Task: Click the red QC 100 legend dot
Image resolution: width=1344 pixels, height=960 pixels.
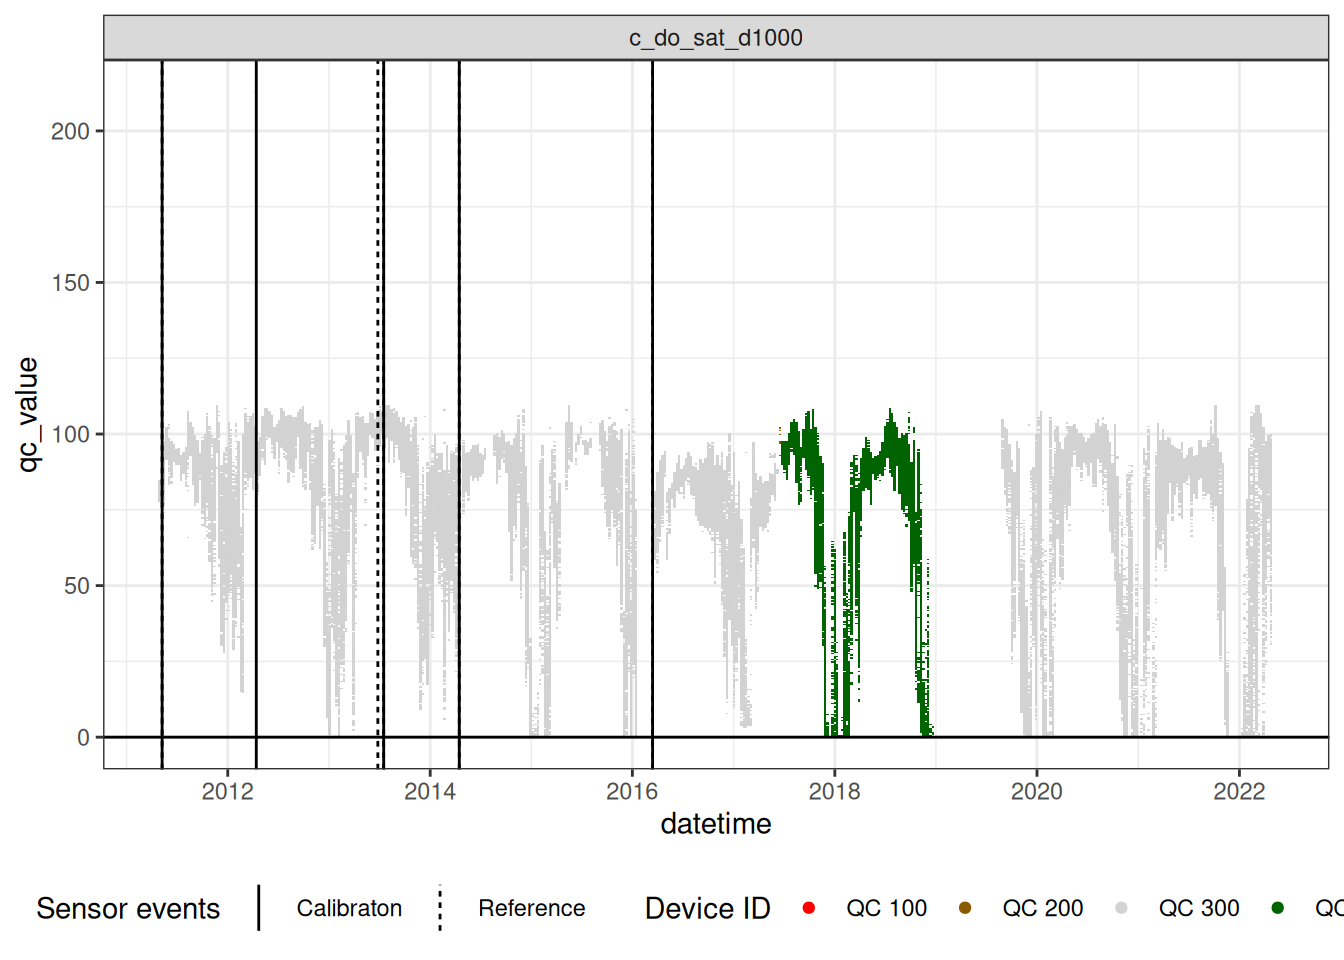Action: click(809, 908)
